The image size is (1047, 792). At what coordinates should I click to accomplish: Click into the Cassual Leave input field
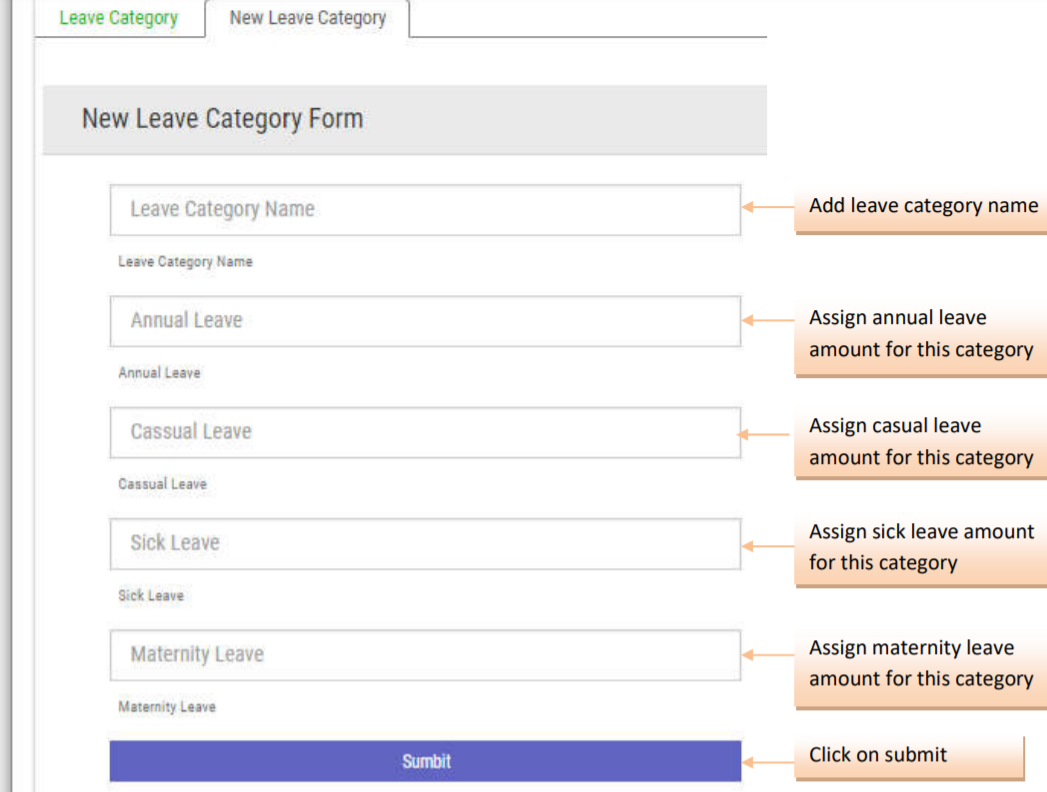tap(425, 432)
